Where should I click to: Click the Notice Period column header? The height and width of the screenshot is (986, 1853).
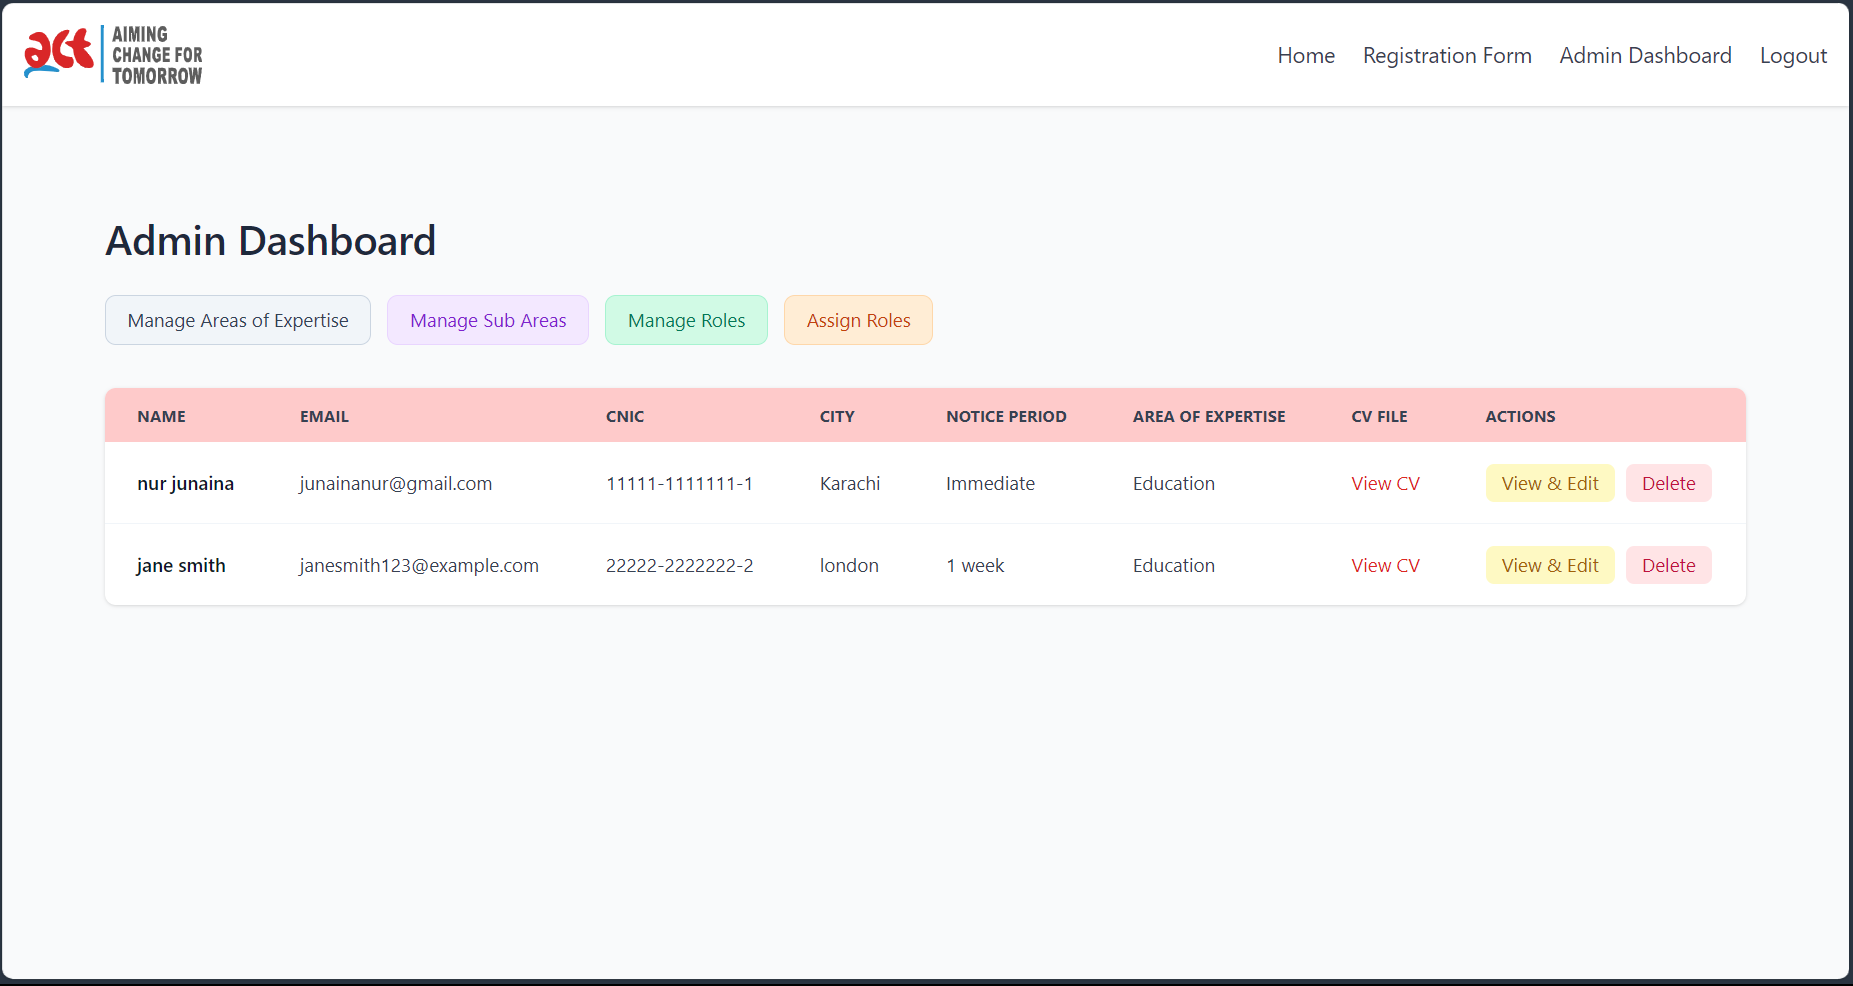[1006, 417]
